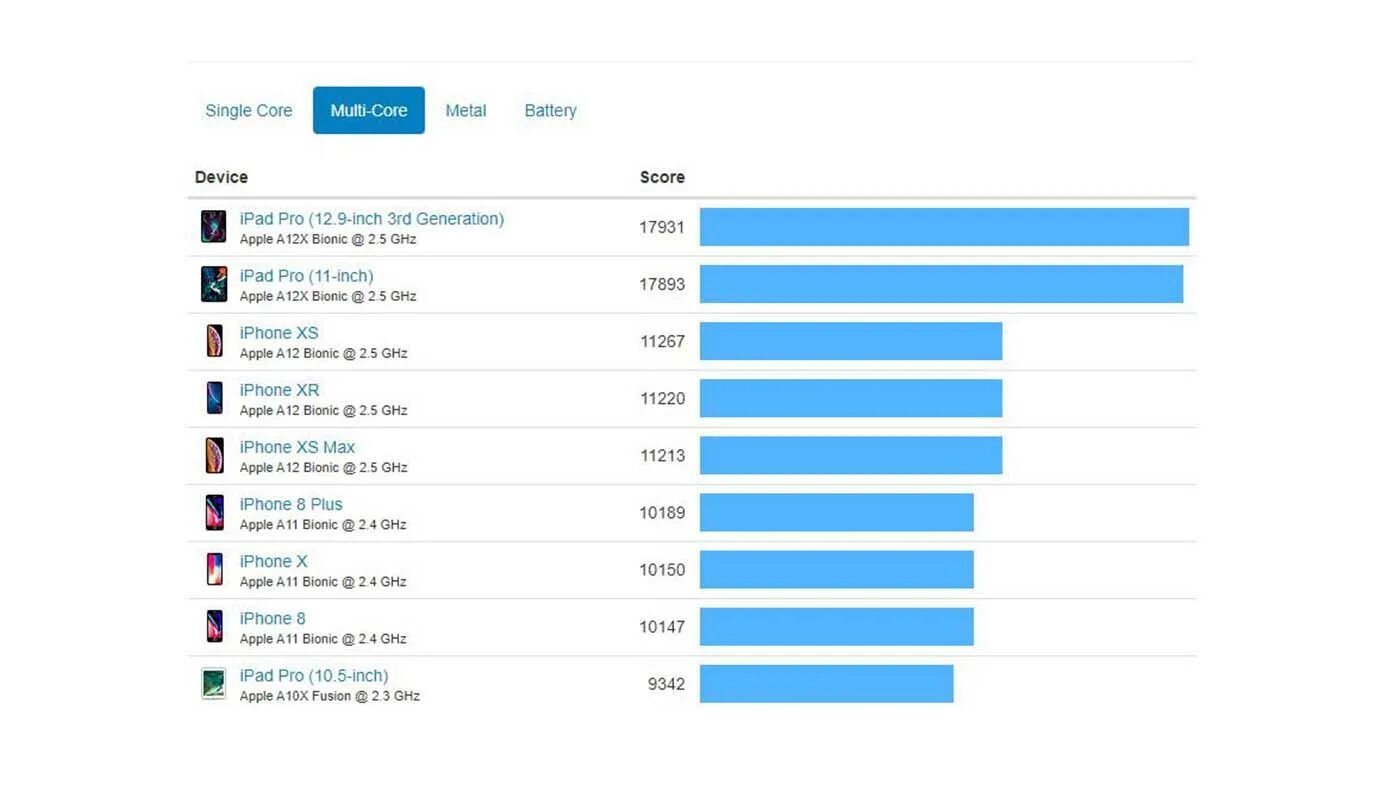1400x788 pixels.
Task: Click A12X Bionic text under iPad Pro (11-inch)
Action: [327, 296]
